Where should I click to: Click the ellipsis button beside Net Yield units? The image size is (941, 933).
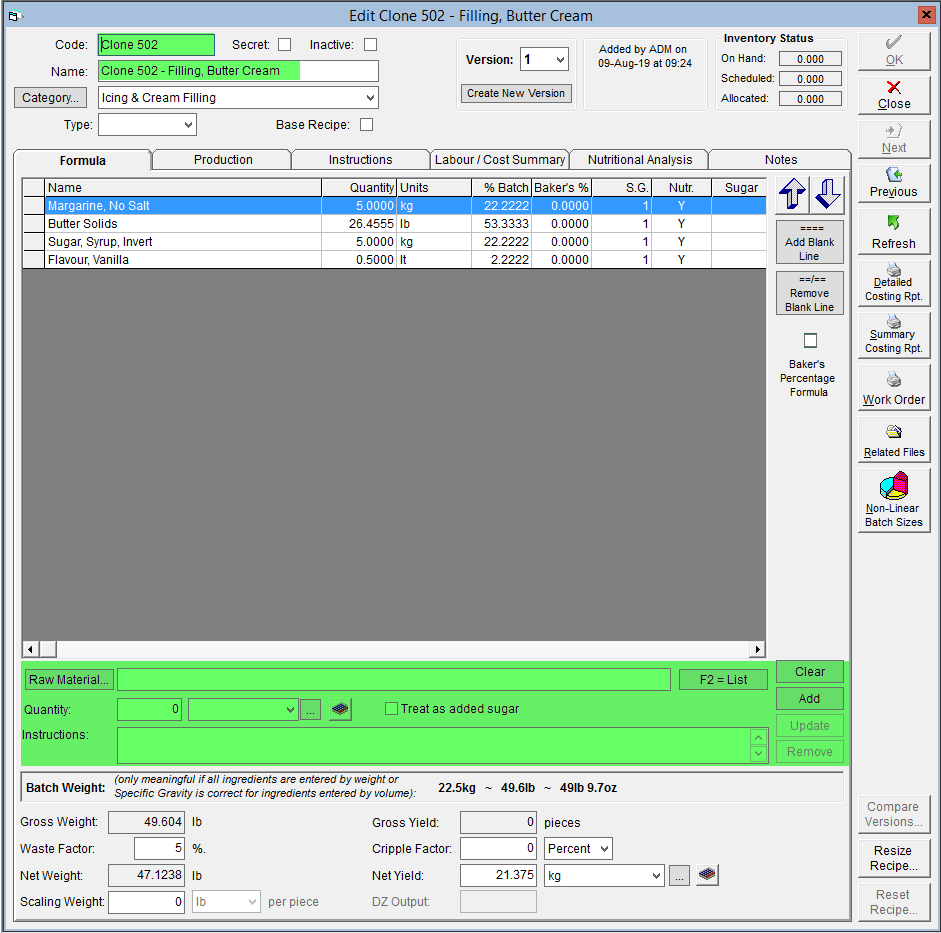679,876
